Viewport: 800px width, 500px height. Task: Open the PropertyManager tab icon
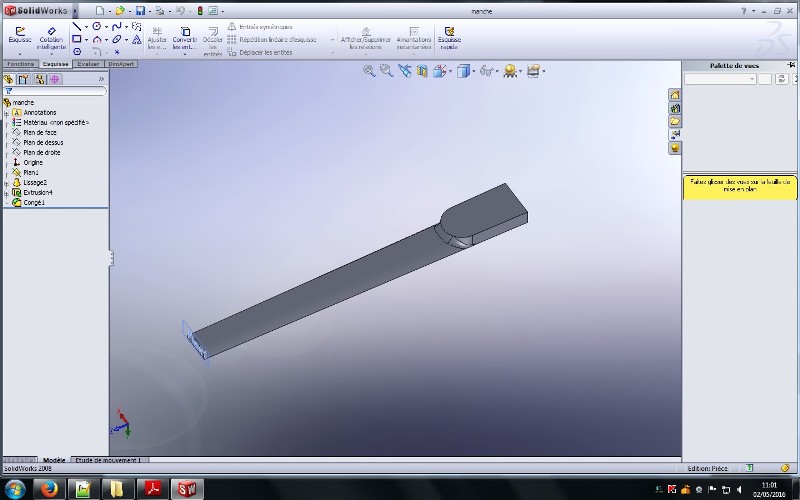(23, 79)
